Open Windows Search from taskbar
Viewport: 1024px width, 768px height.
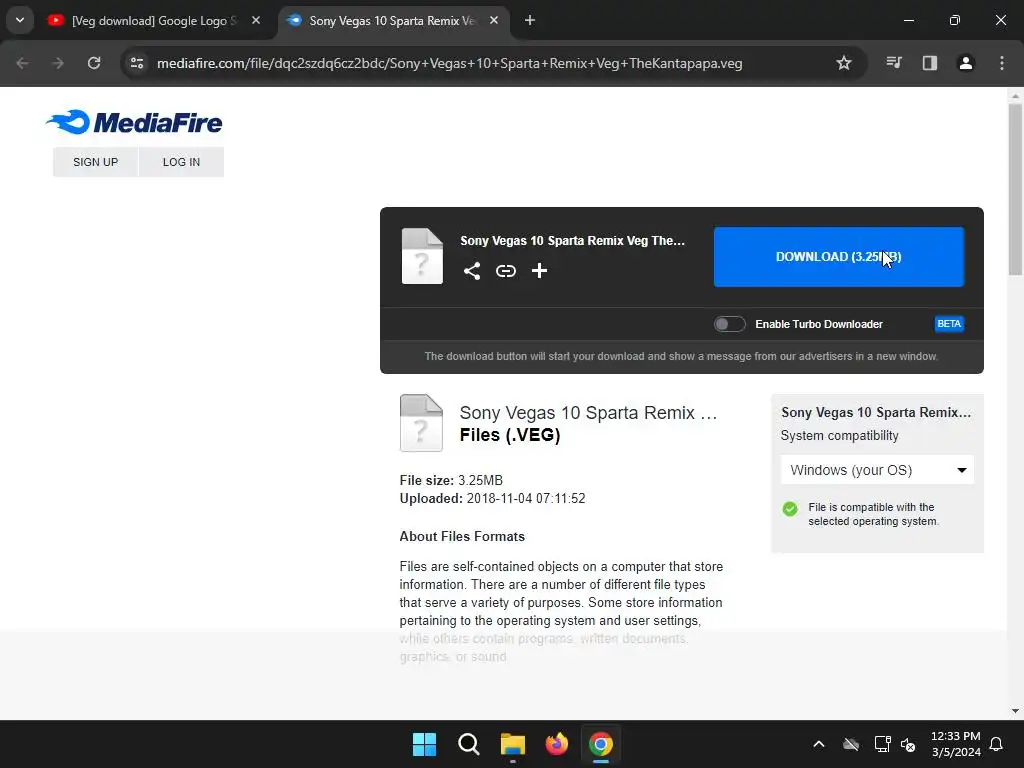[x=468, y=744]
